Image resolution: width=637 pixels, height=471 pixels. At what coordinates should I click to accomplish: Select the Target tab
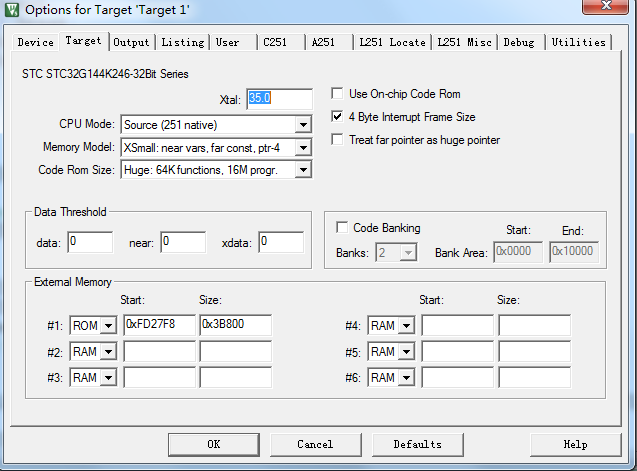tap(84, 41)
